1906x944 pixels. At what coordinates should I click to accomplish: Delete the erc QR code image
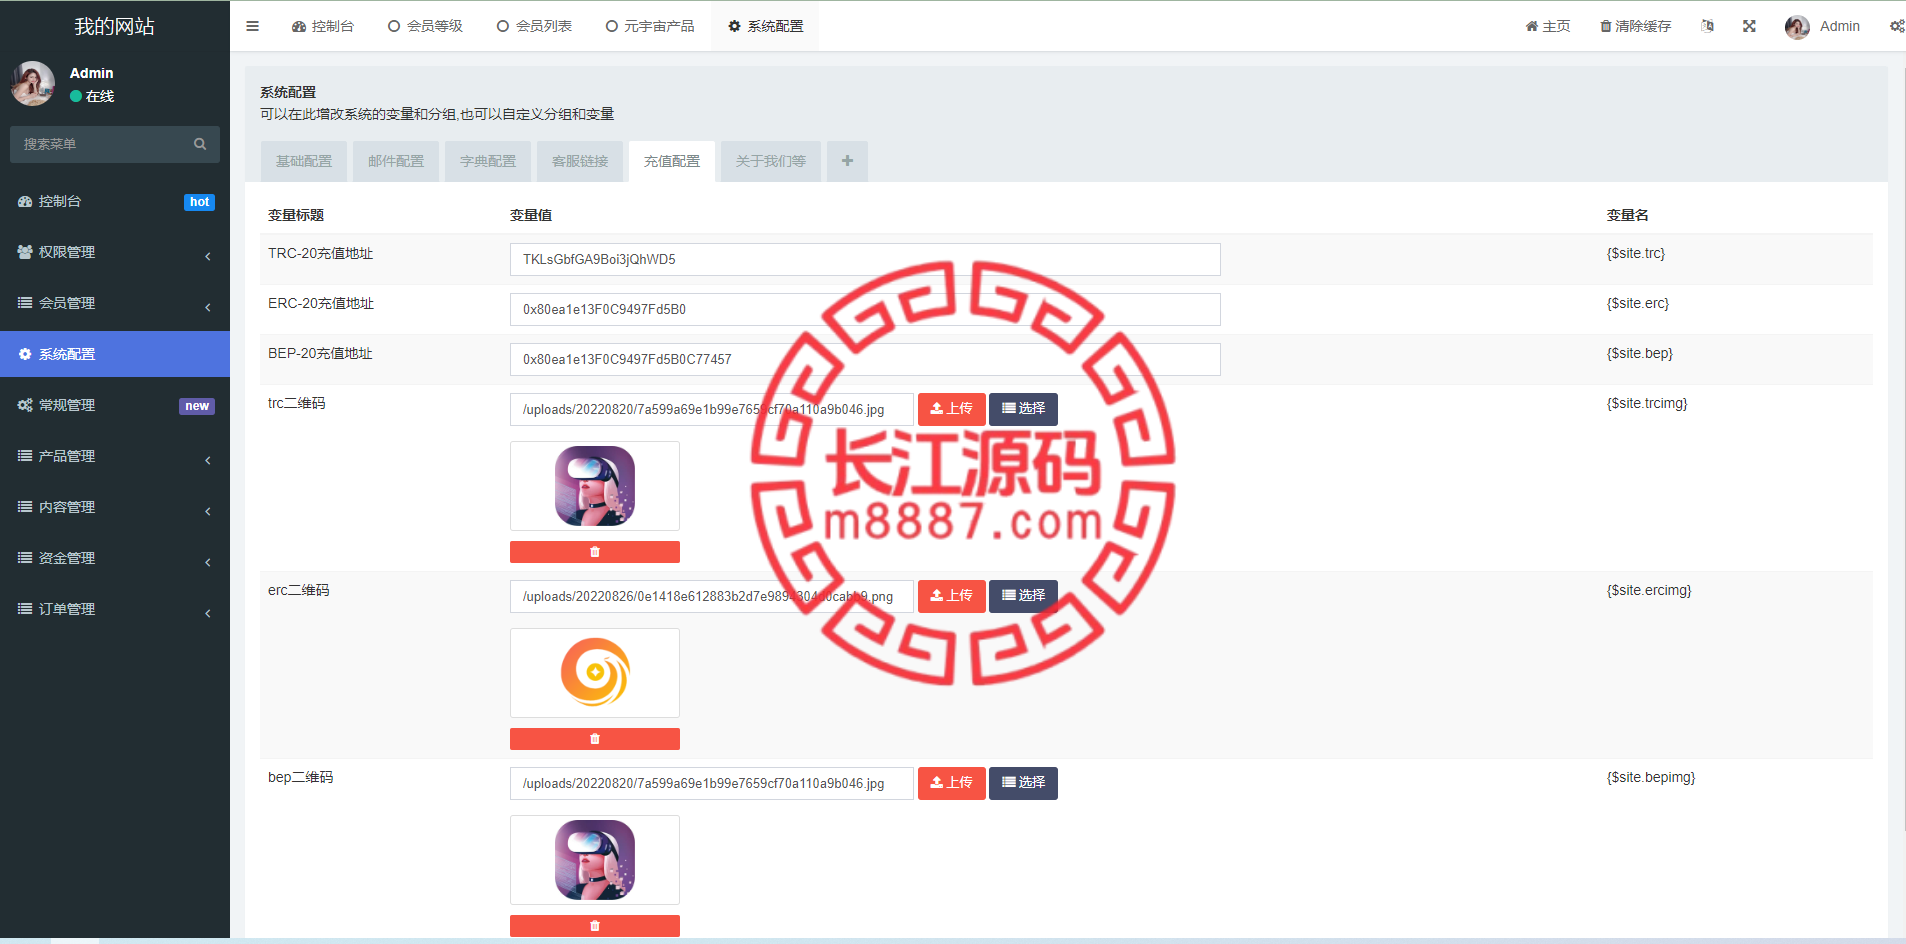[x=595, y=739]
